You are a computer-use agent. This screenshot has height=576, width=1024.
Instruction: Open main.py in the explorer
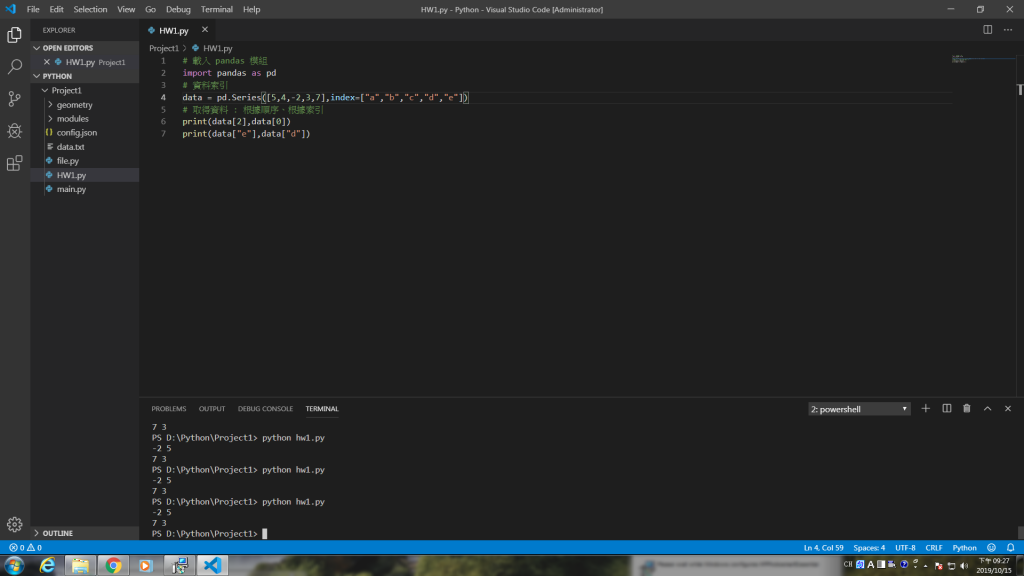[x=71, y=189]
